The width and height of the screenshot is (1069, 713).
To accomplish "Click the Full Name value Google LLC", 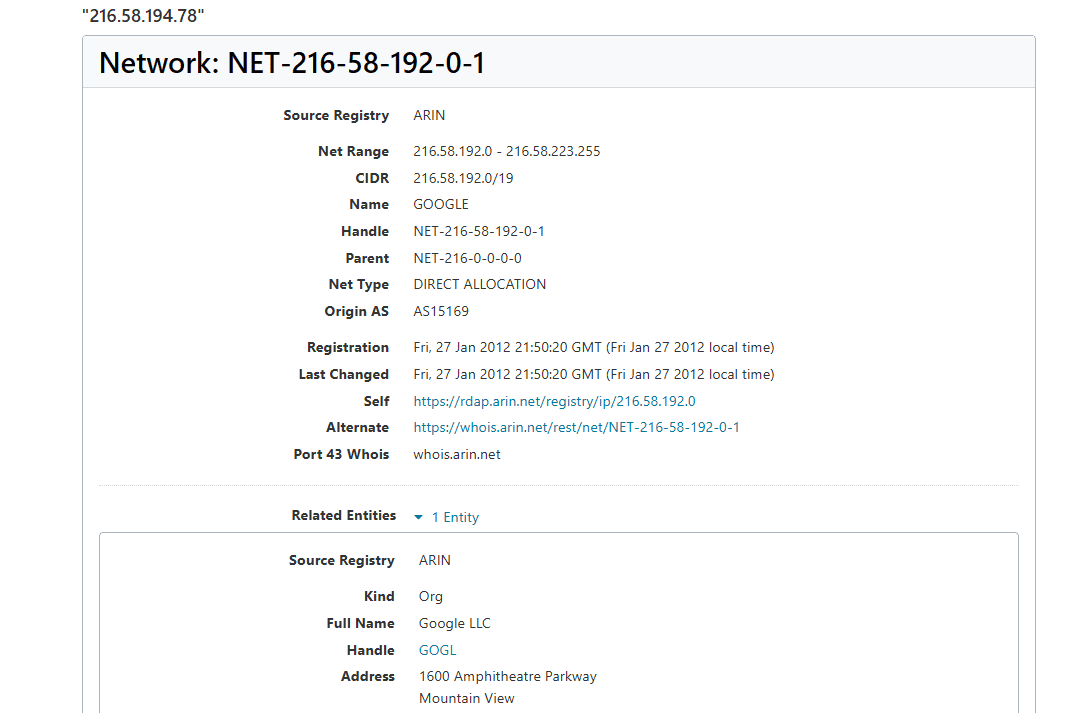I will point(454,623).
